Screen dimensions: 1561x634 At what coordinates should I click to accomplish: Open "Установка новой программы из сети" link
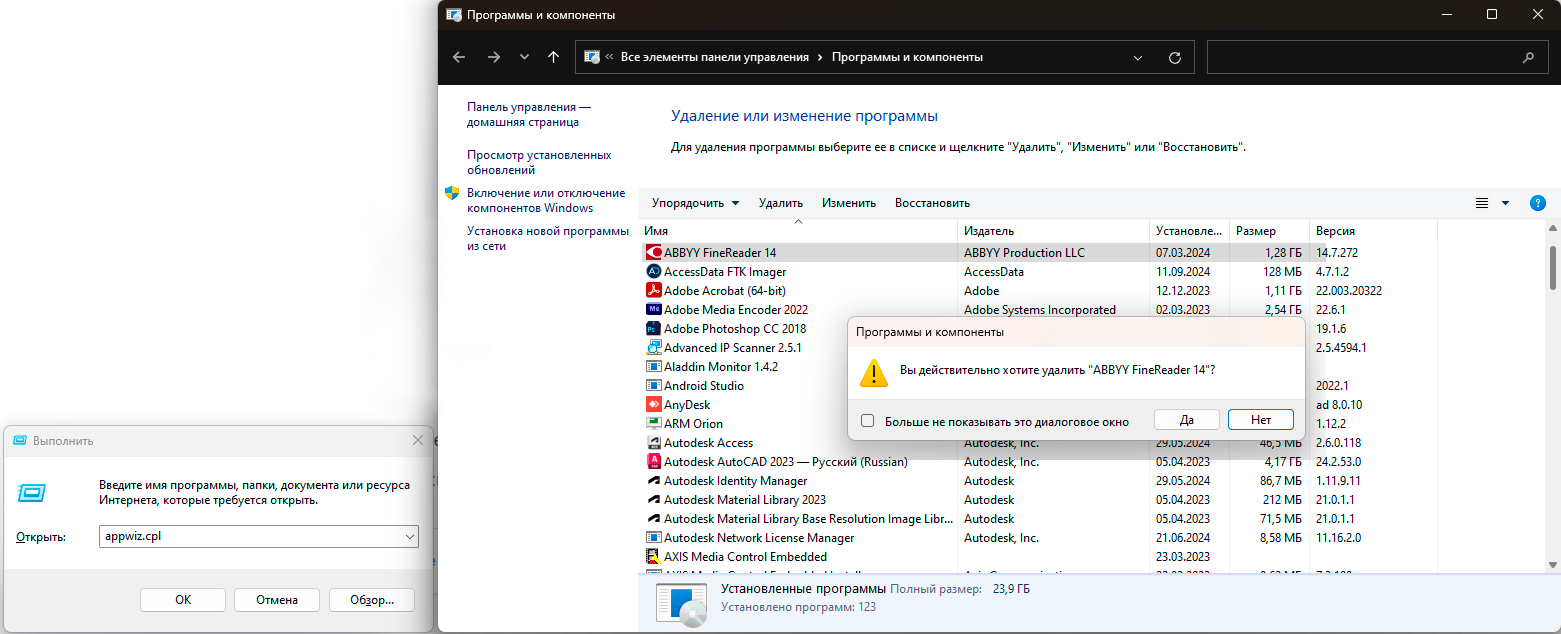[x=548, y=238]
